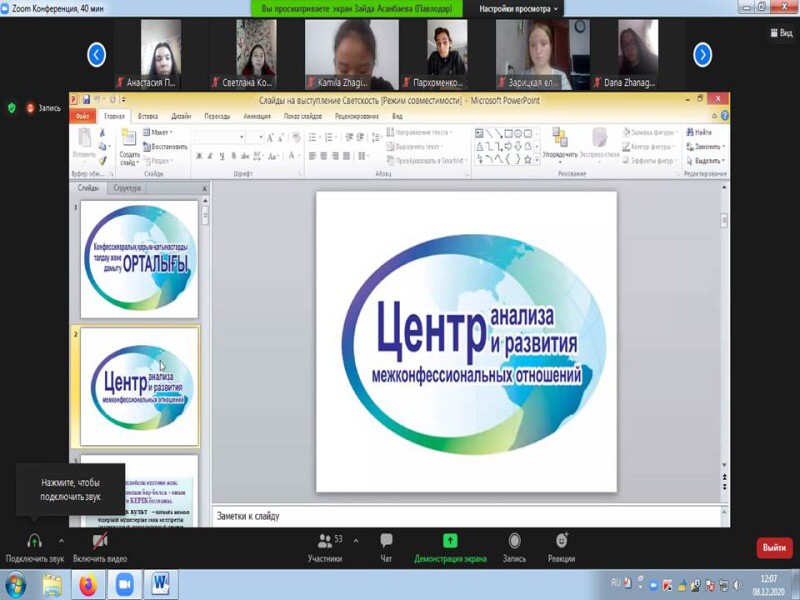The image size is (800, 600).
Task: Toggle italic К formatting
Action: tap(210, 156)
